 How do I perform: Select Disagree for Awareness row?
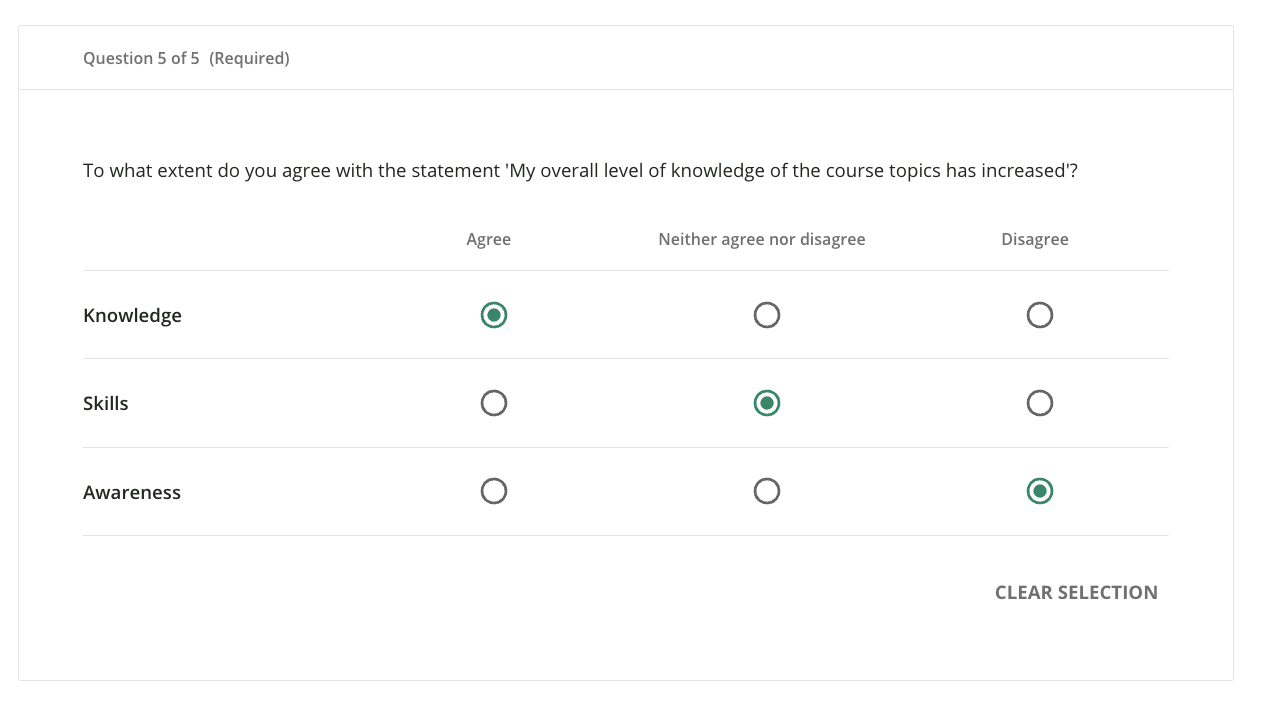click(x=1039, y=491)
